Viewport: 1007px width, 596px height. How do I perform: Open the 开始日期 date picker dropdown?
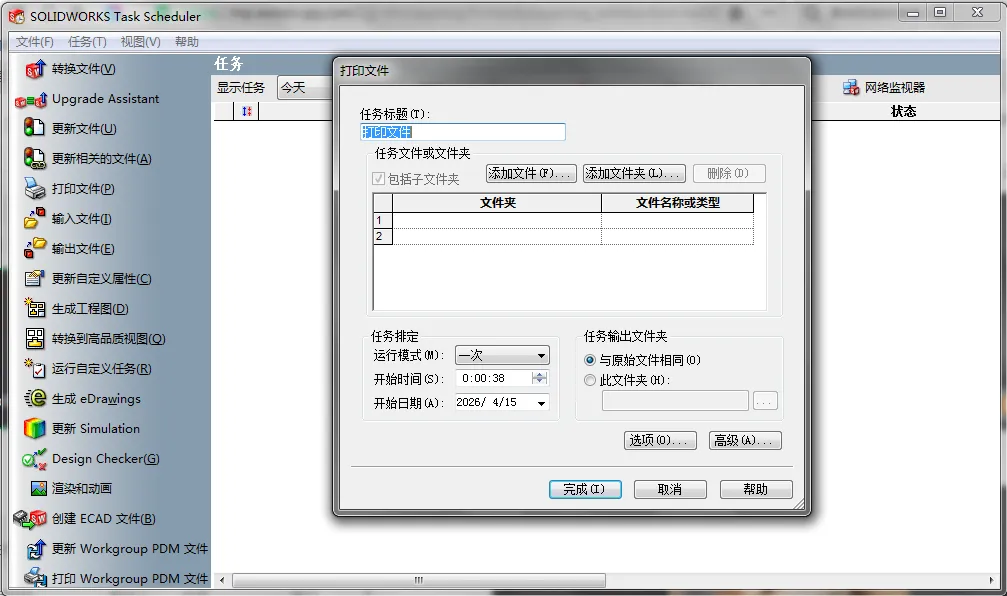pyautogui.click(x=541, y=403)
